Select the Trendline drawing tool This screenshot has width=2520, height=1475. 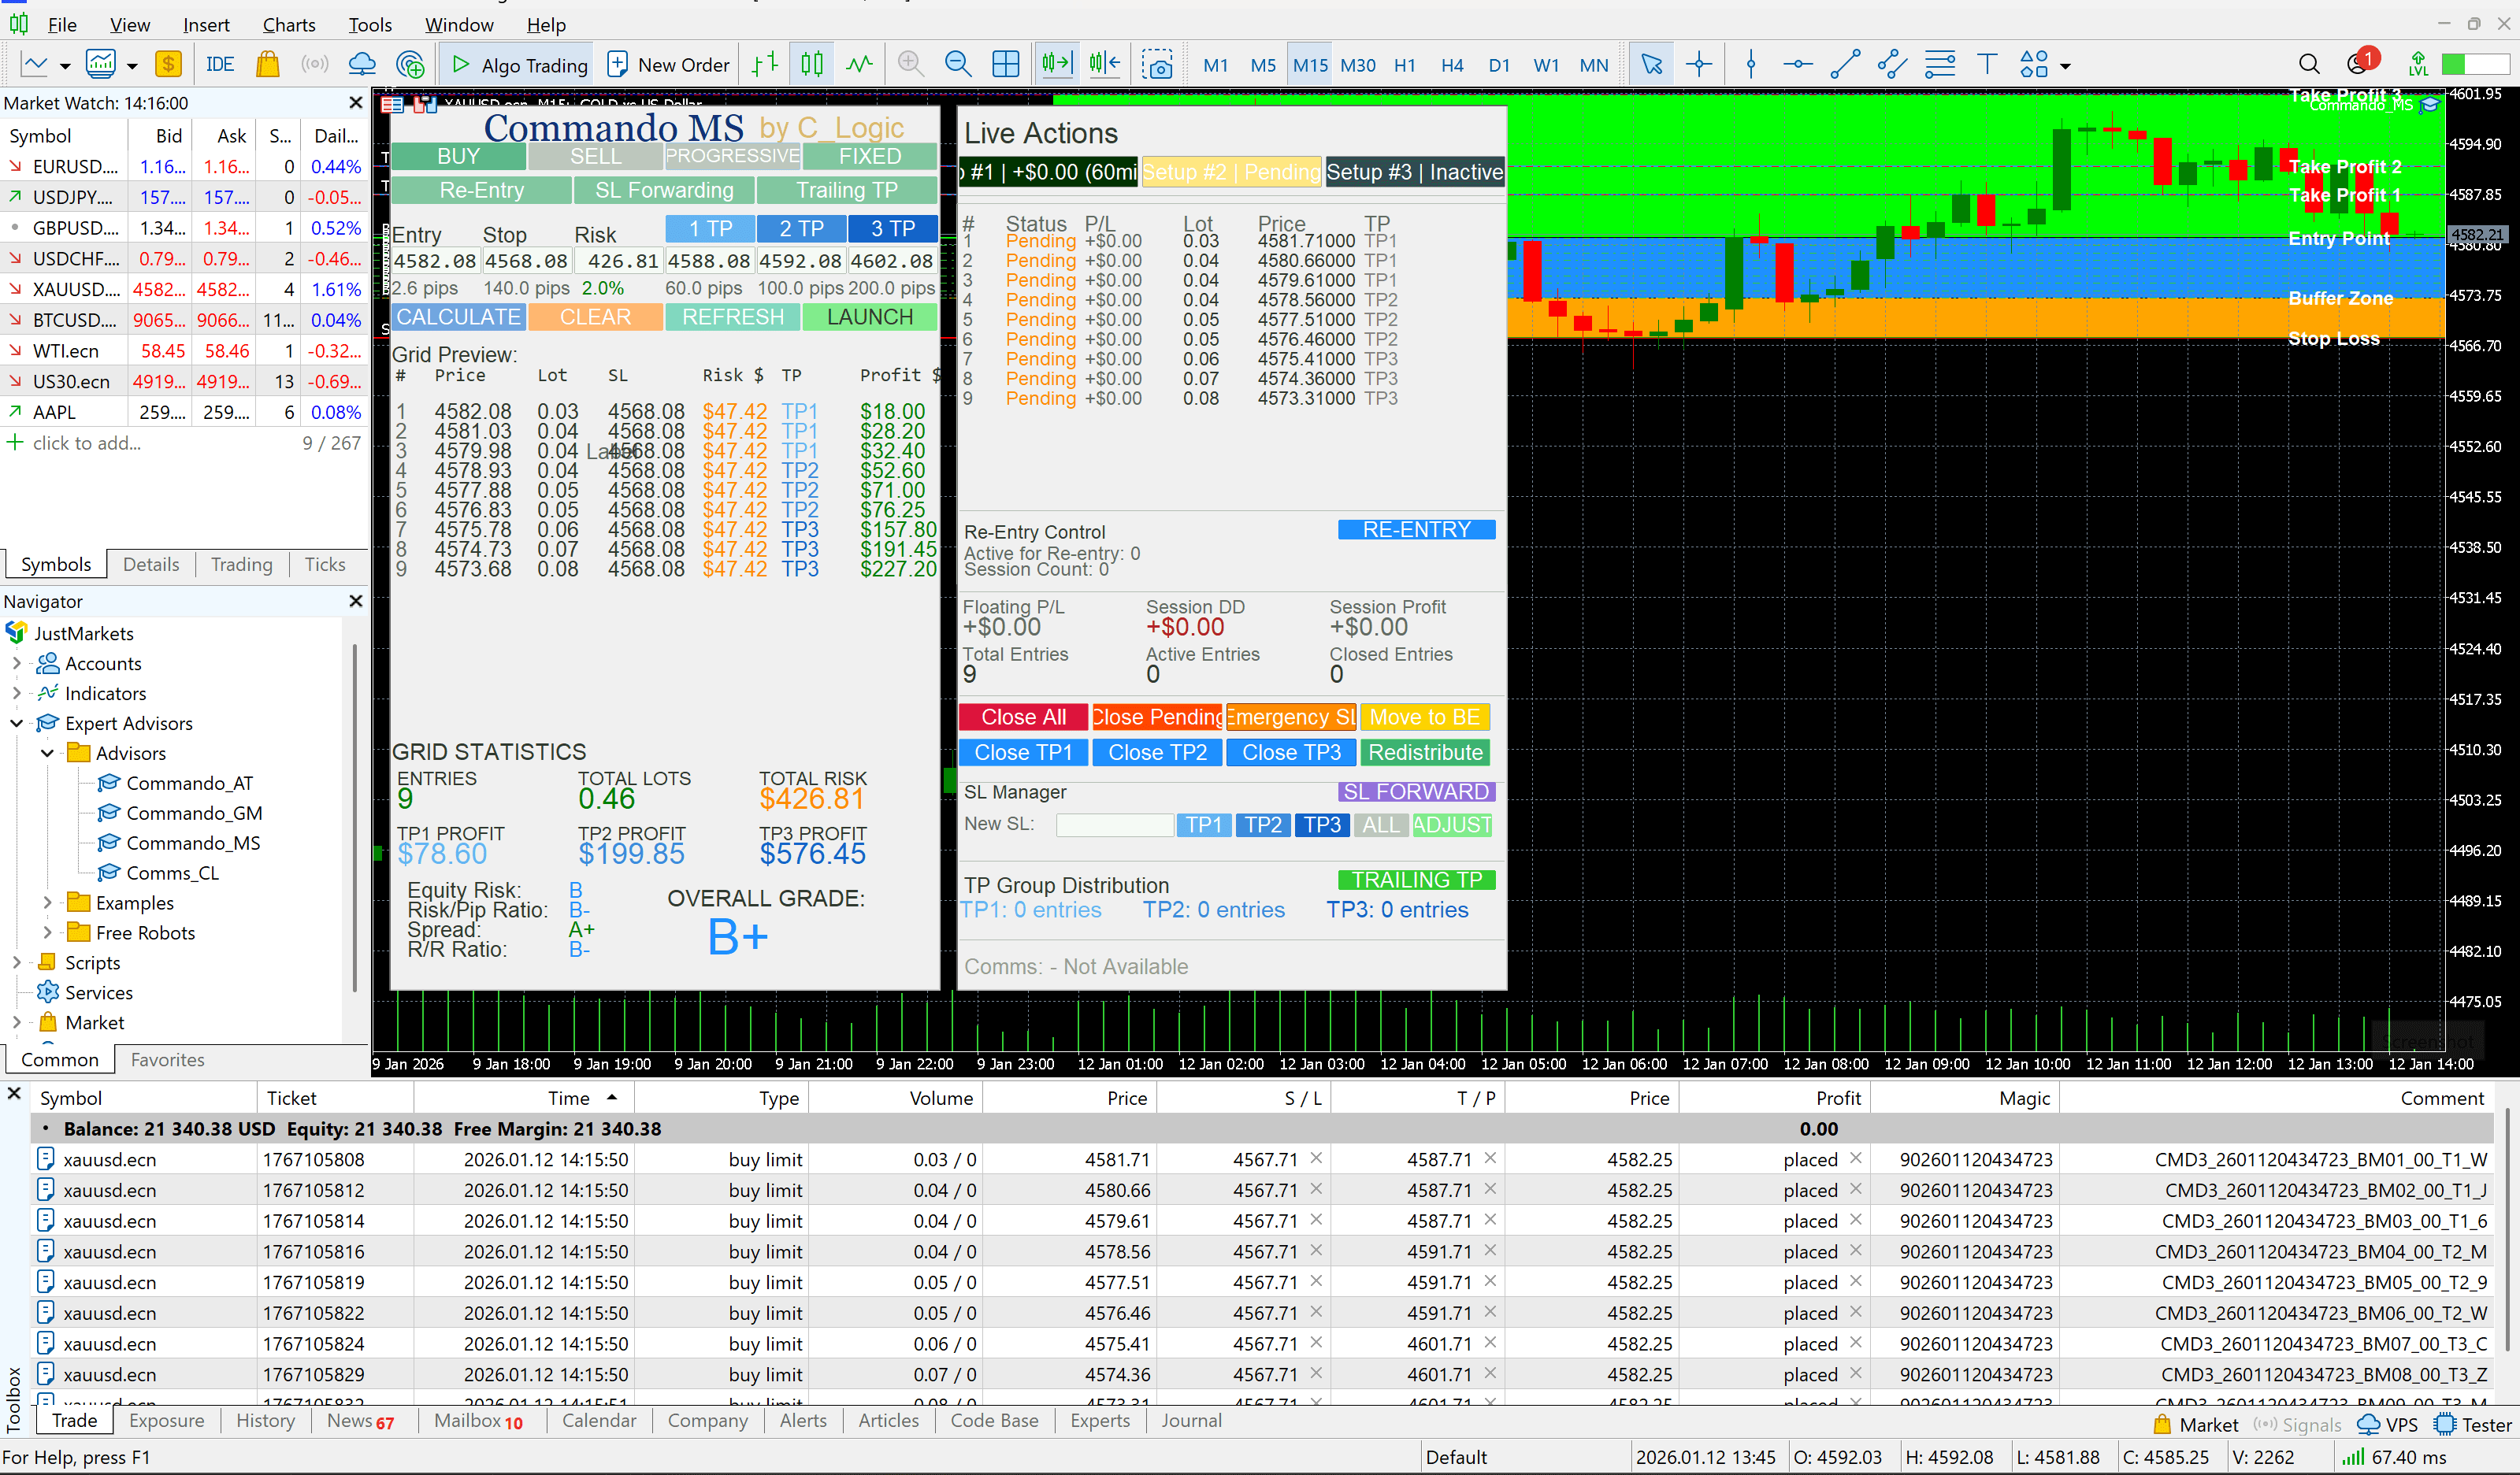coord(1846,64)
